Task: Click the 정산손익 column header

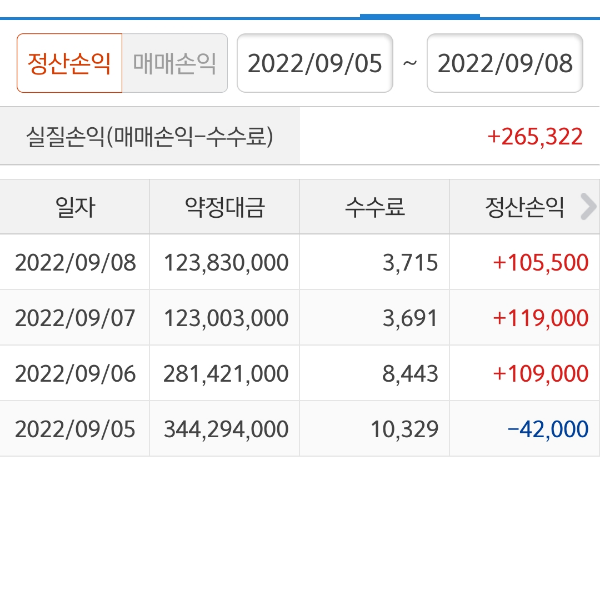Action: 524,208
